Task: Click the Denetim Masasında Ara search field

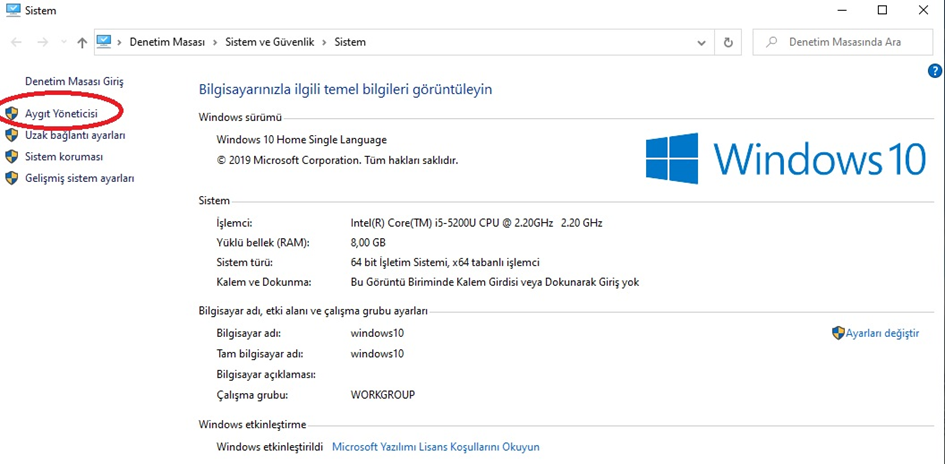Action: coord(844,43)
